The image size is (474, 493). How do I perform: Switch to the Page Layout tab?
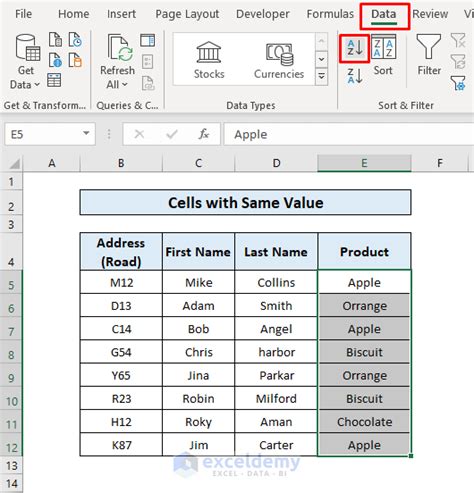point(187,14)
